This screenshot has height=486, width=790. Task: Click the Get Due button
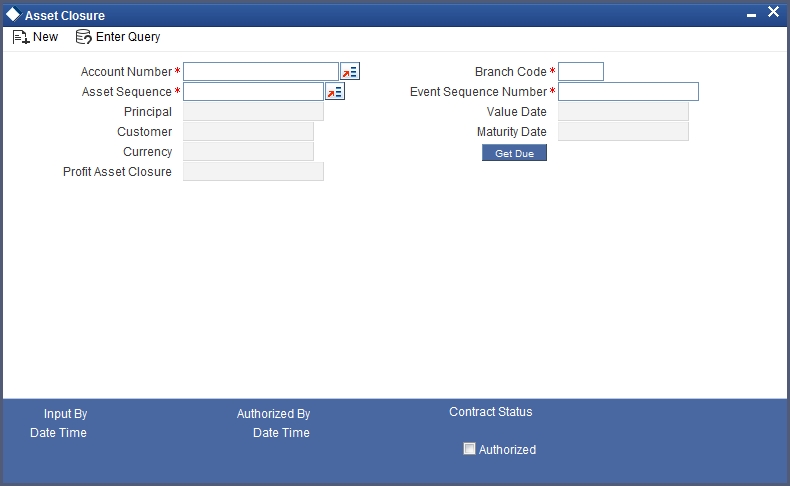(x=514, y=153)
